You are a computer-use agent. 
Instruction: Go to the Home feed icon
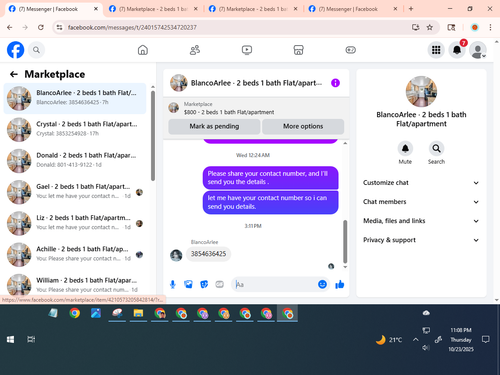pyautogui.click(x=143, y=50)
